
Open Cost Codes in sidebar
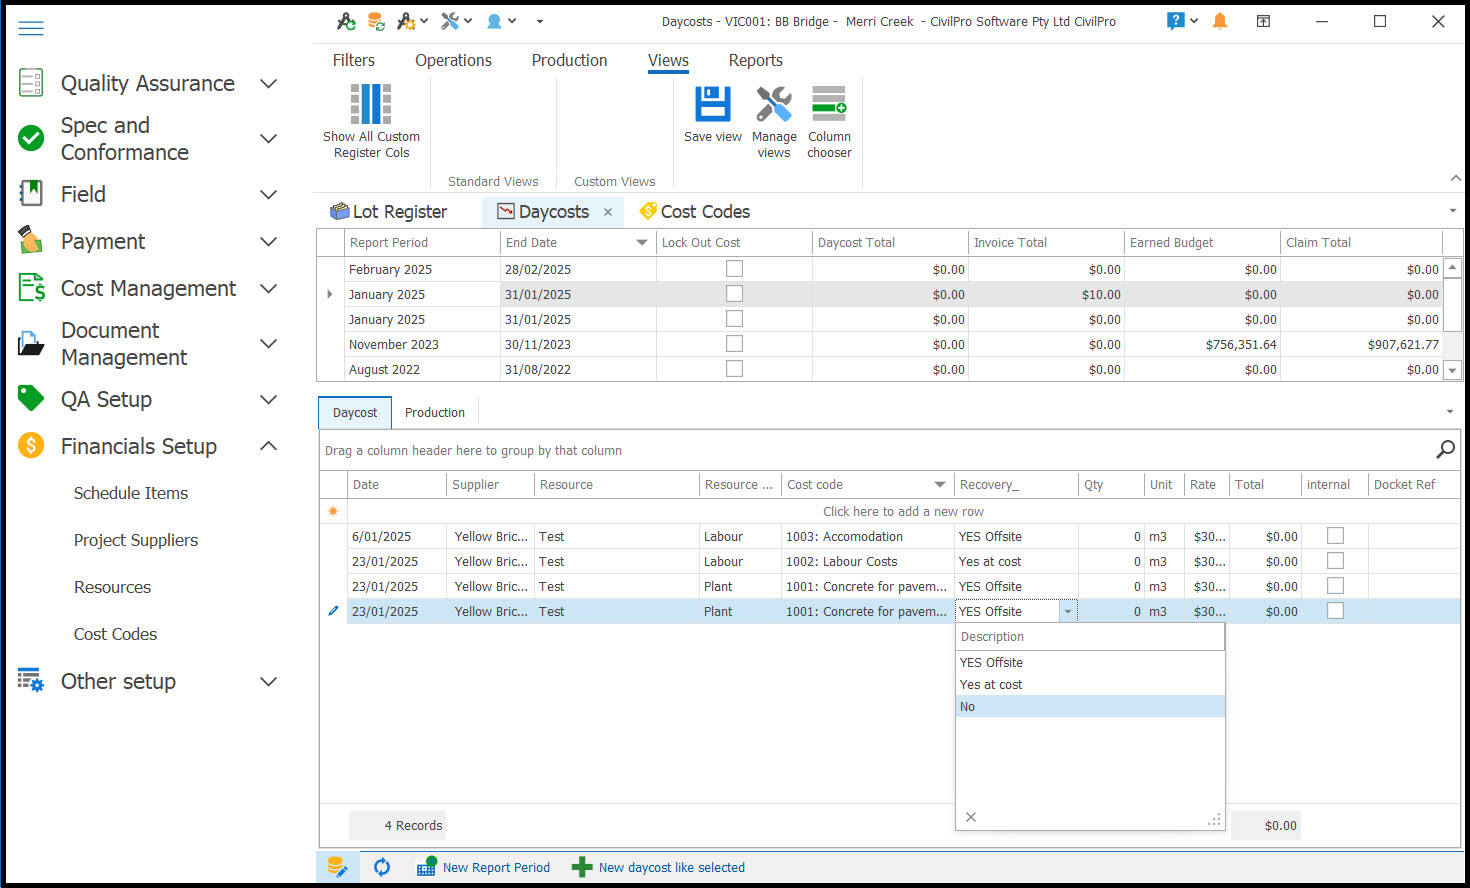[x=115, y=634]
